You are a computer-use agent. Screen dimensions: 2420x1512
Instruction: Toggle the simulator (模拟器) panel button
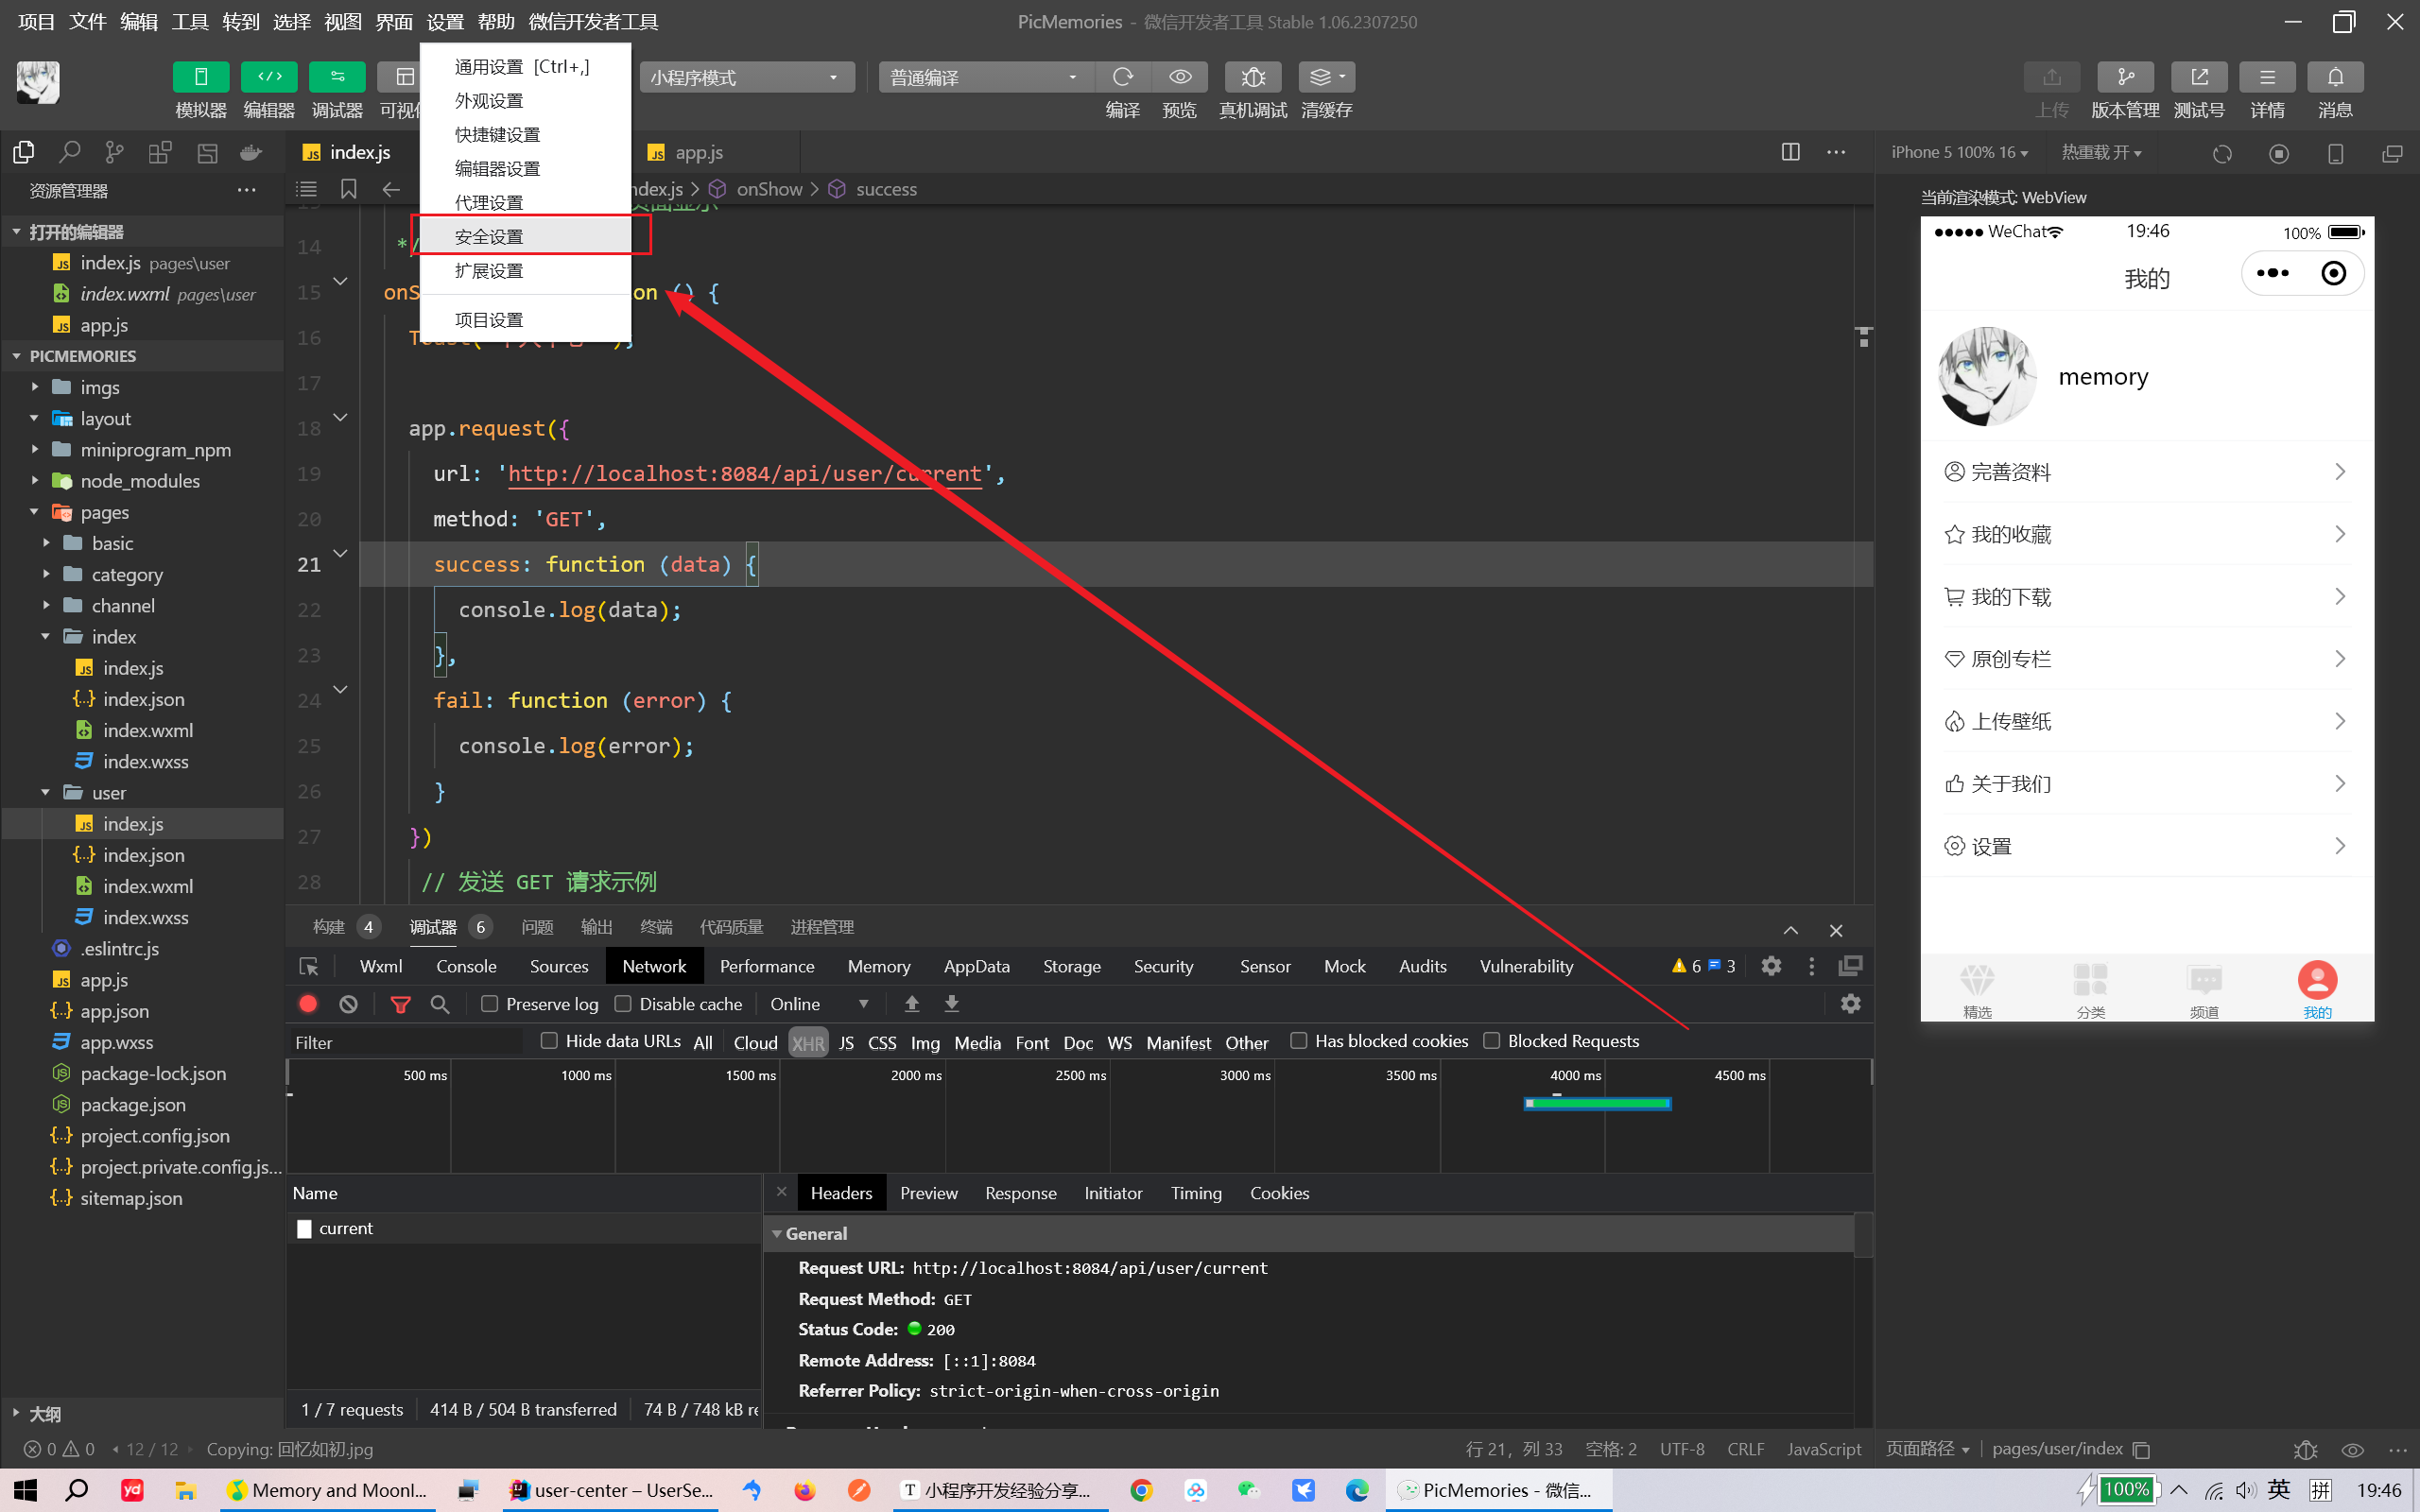coord(200,77)
